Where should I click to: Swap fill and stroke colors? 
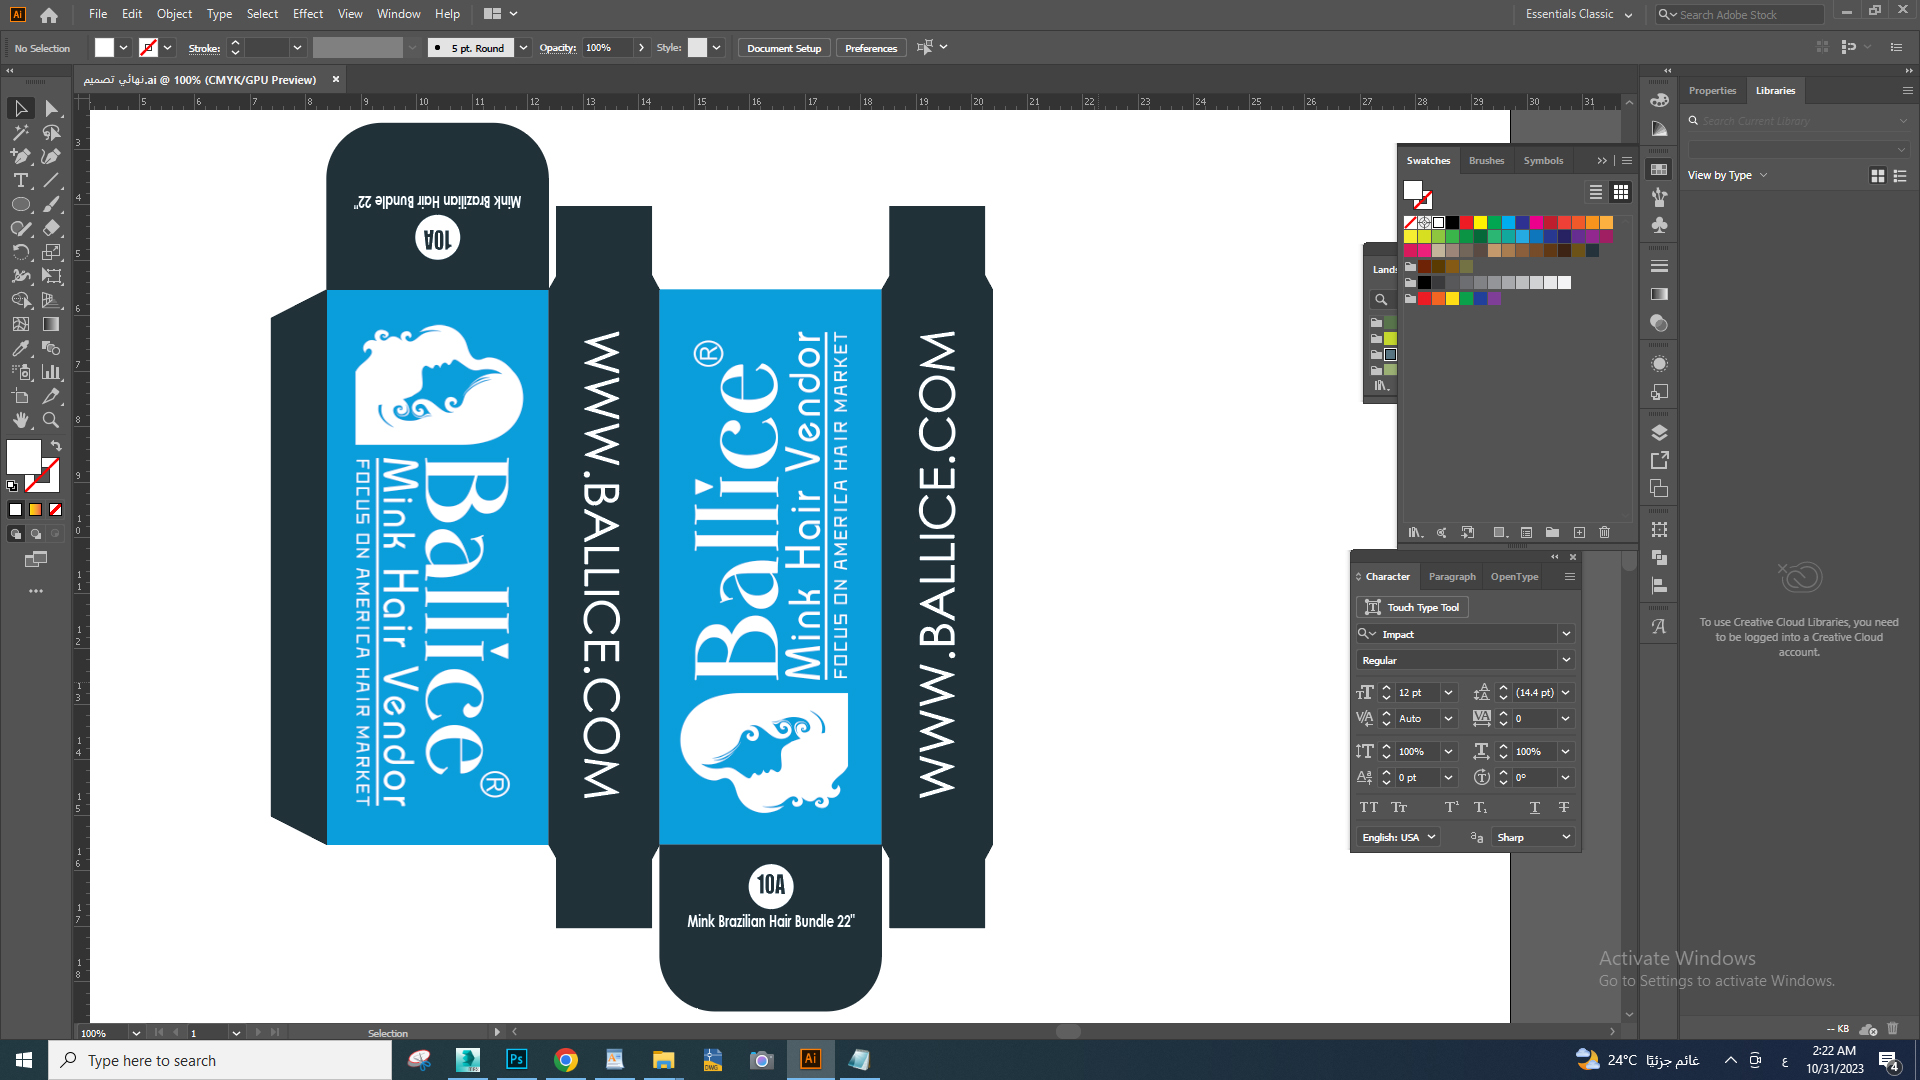tap(56, 446)
